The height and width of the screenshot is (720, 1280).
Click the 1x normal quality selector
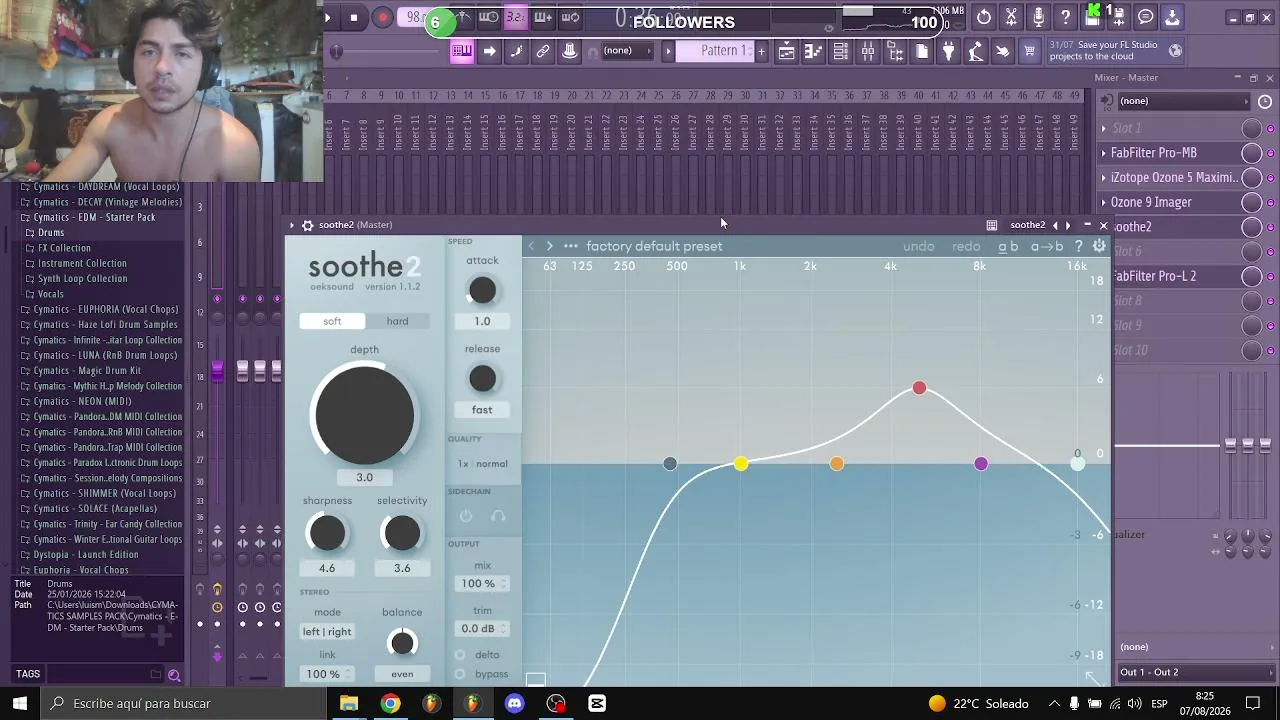(482, 464)
